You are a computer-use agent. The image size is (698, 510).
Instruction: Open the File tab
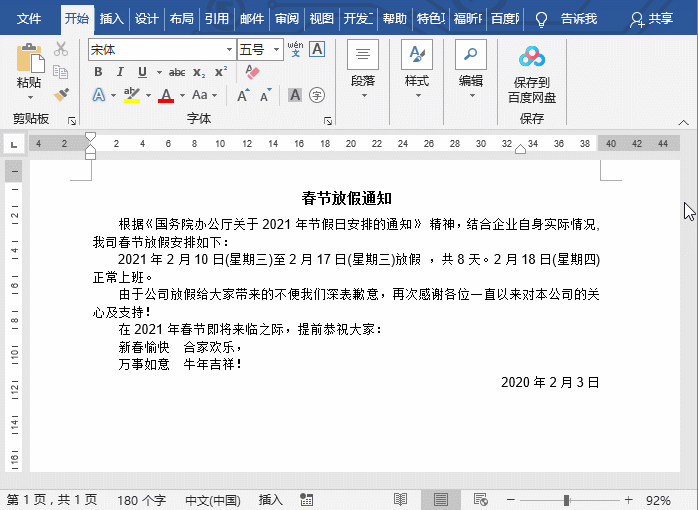pos(29,19)
